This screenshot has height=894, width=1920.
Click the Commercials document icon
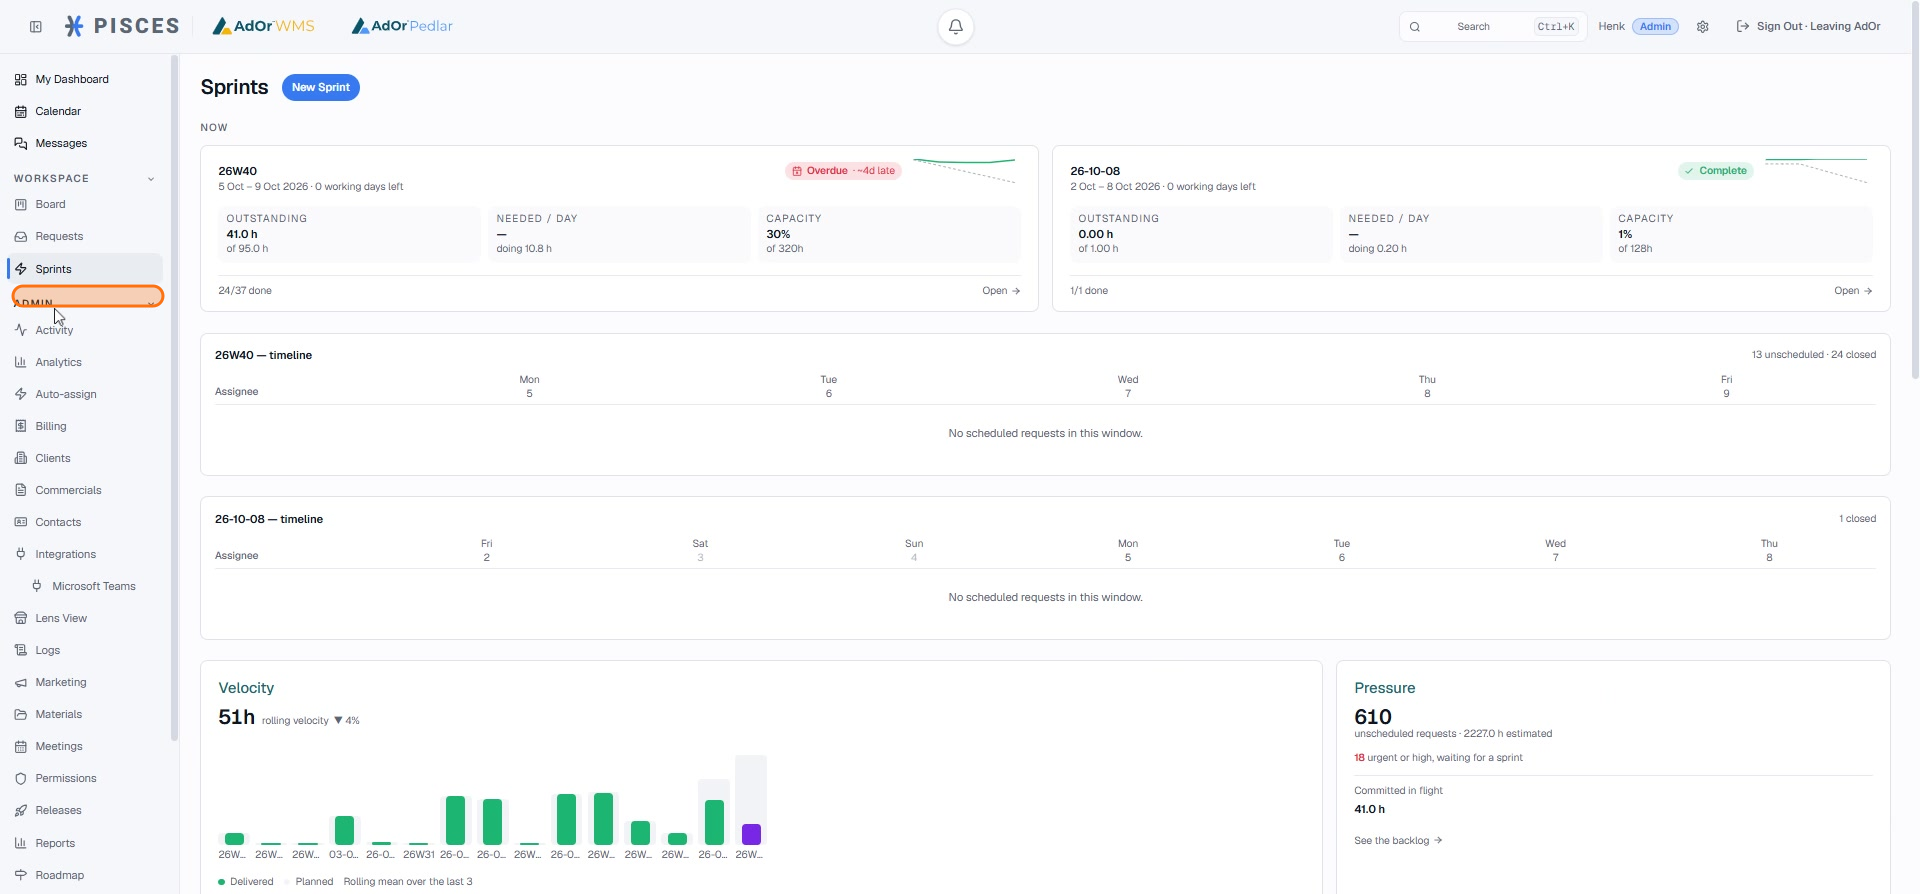tap(21, 491)
